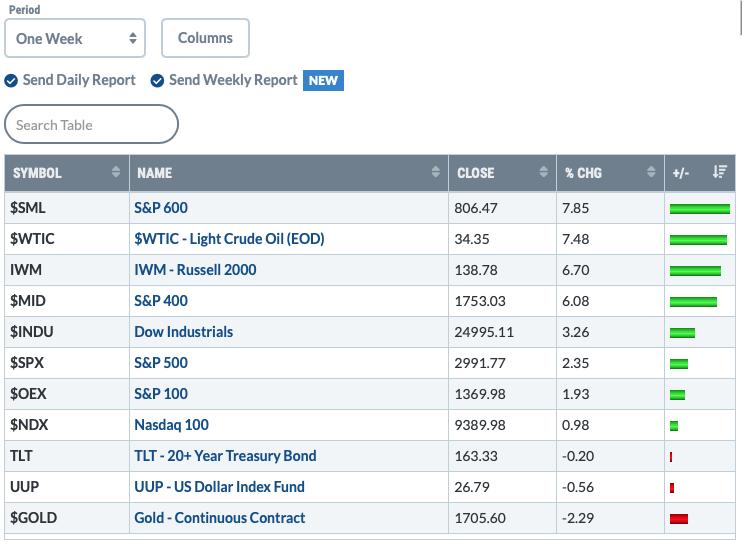The height and width of the screenshot is (544, 742).
Task: Click the percent change 1.93
Action: (x=575, y=394)
